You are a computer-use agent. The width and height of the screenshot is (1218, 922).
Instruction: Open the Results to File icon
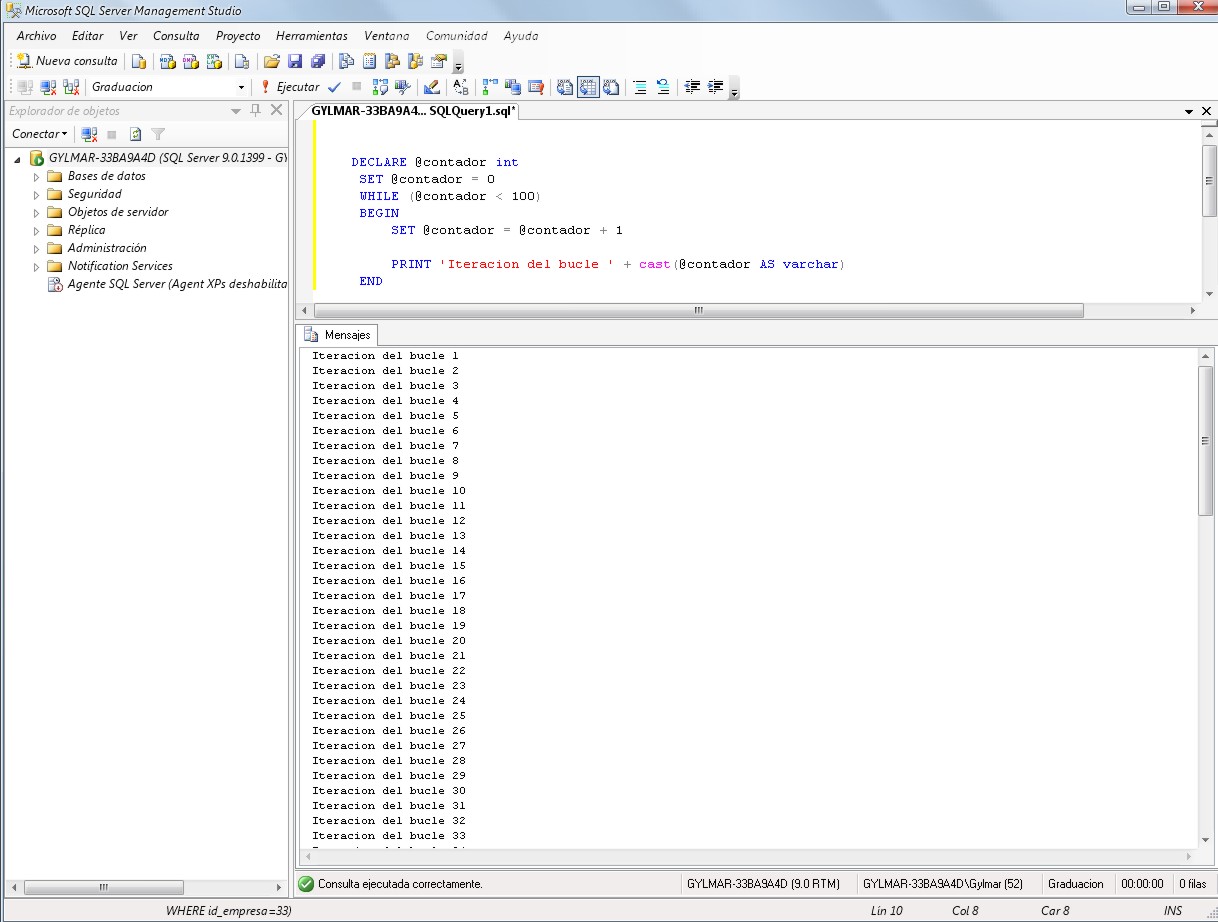pos(611,87)
